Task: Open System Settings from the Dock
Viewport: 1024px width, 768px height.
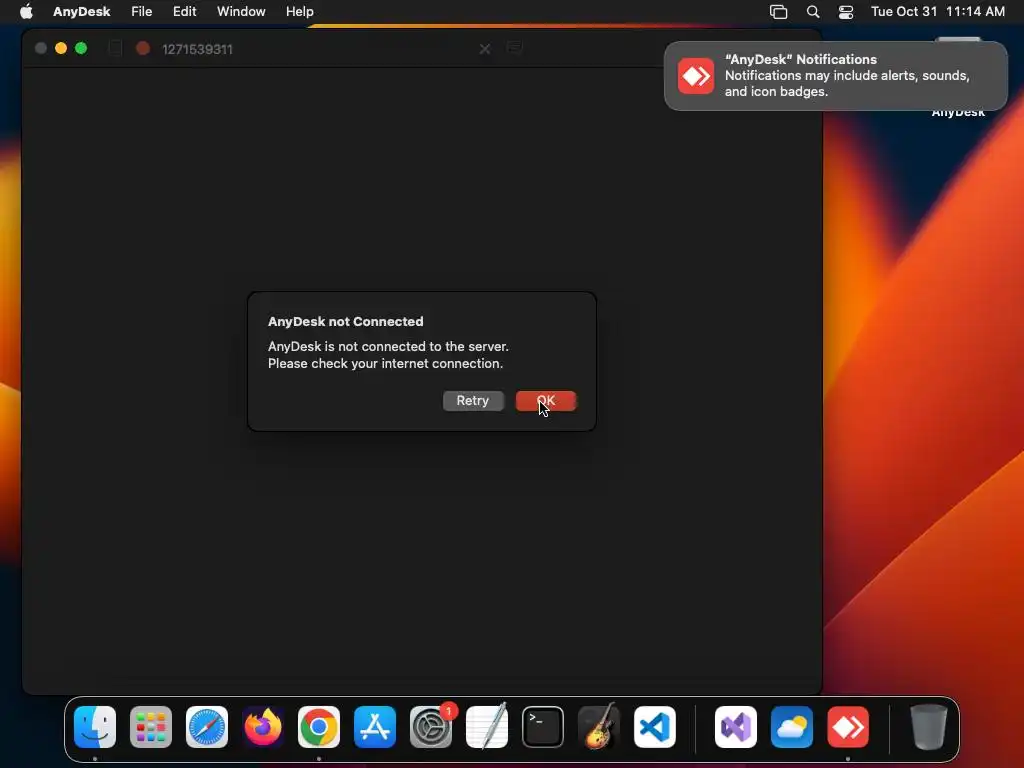Action: pyautogui.click(x=431, y=727)
